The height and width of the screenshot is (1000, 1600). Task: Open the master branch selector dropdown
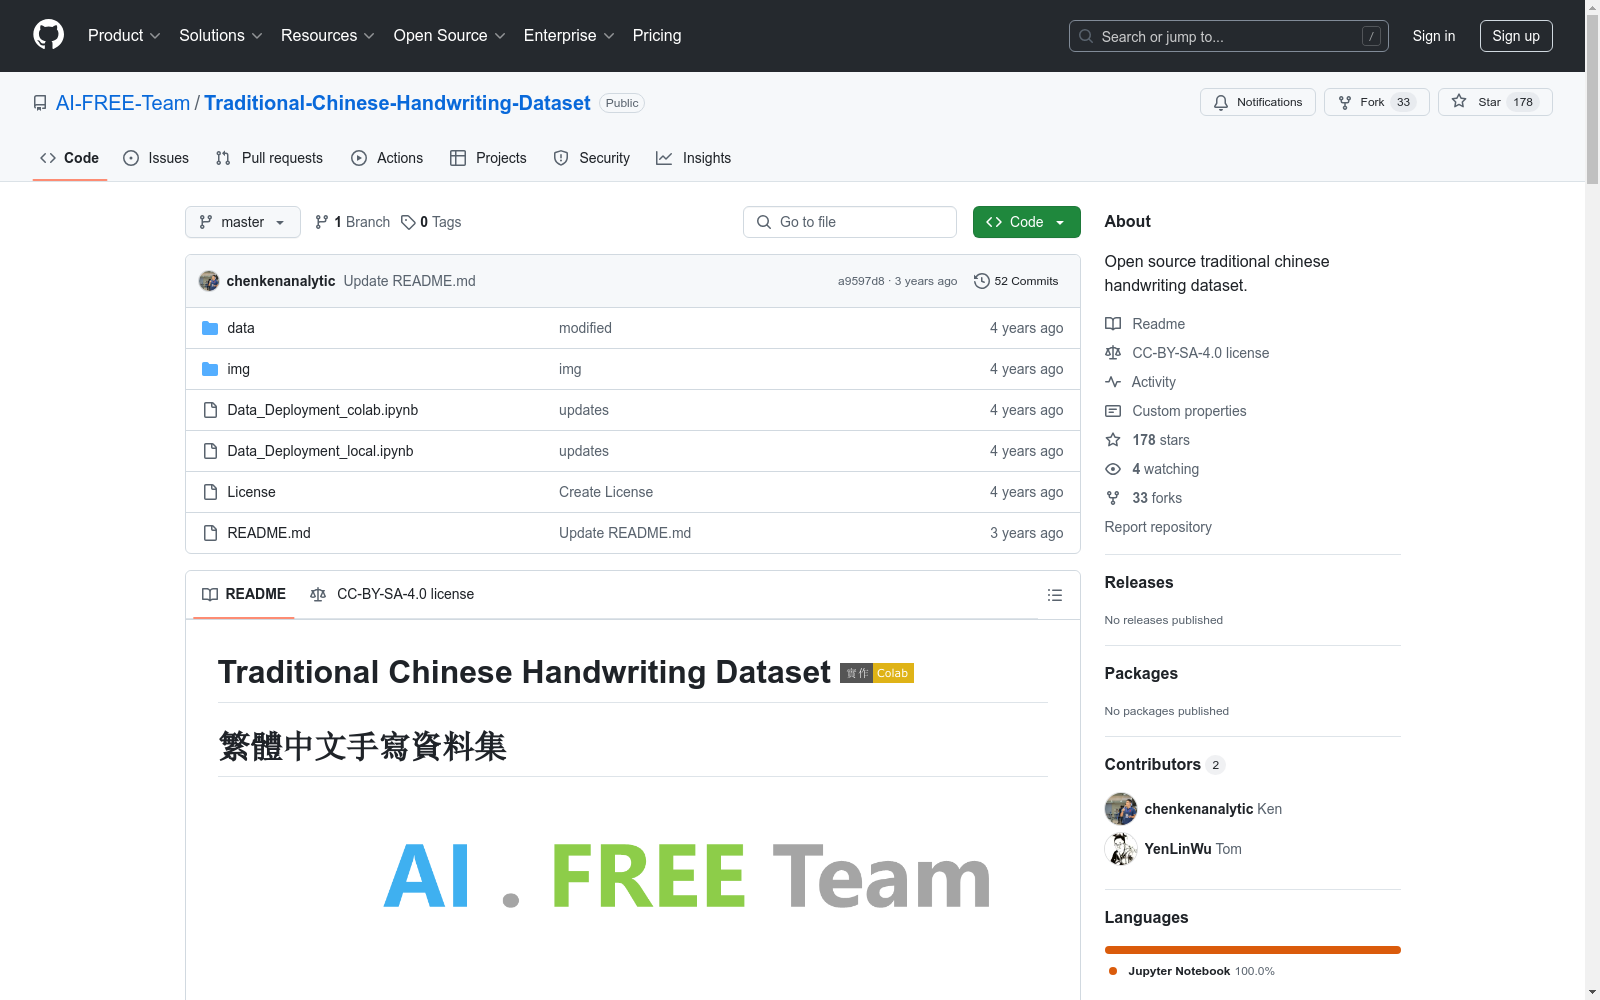click(x=243, y=222)
